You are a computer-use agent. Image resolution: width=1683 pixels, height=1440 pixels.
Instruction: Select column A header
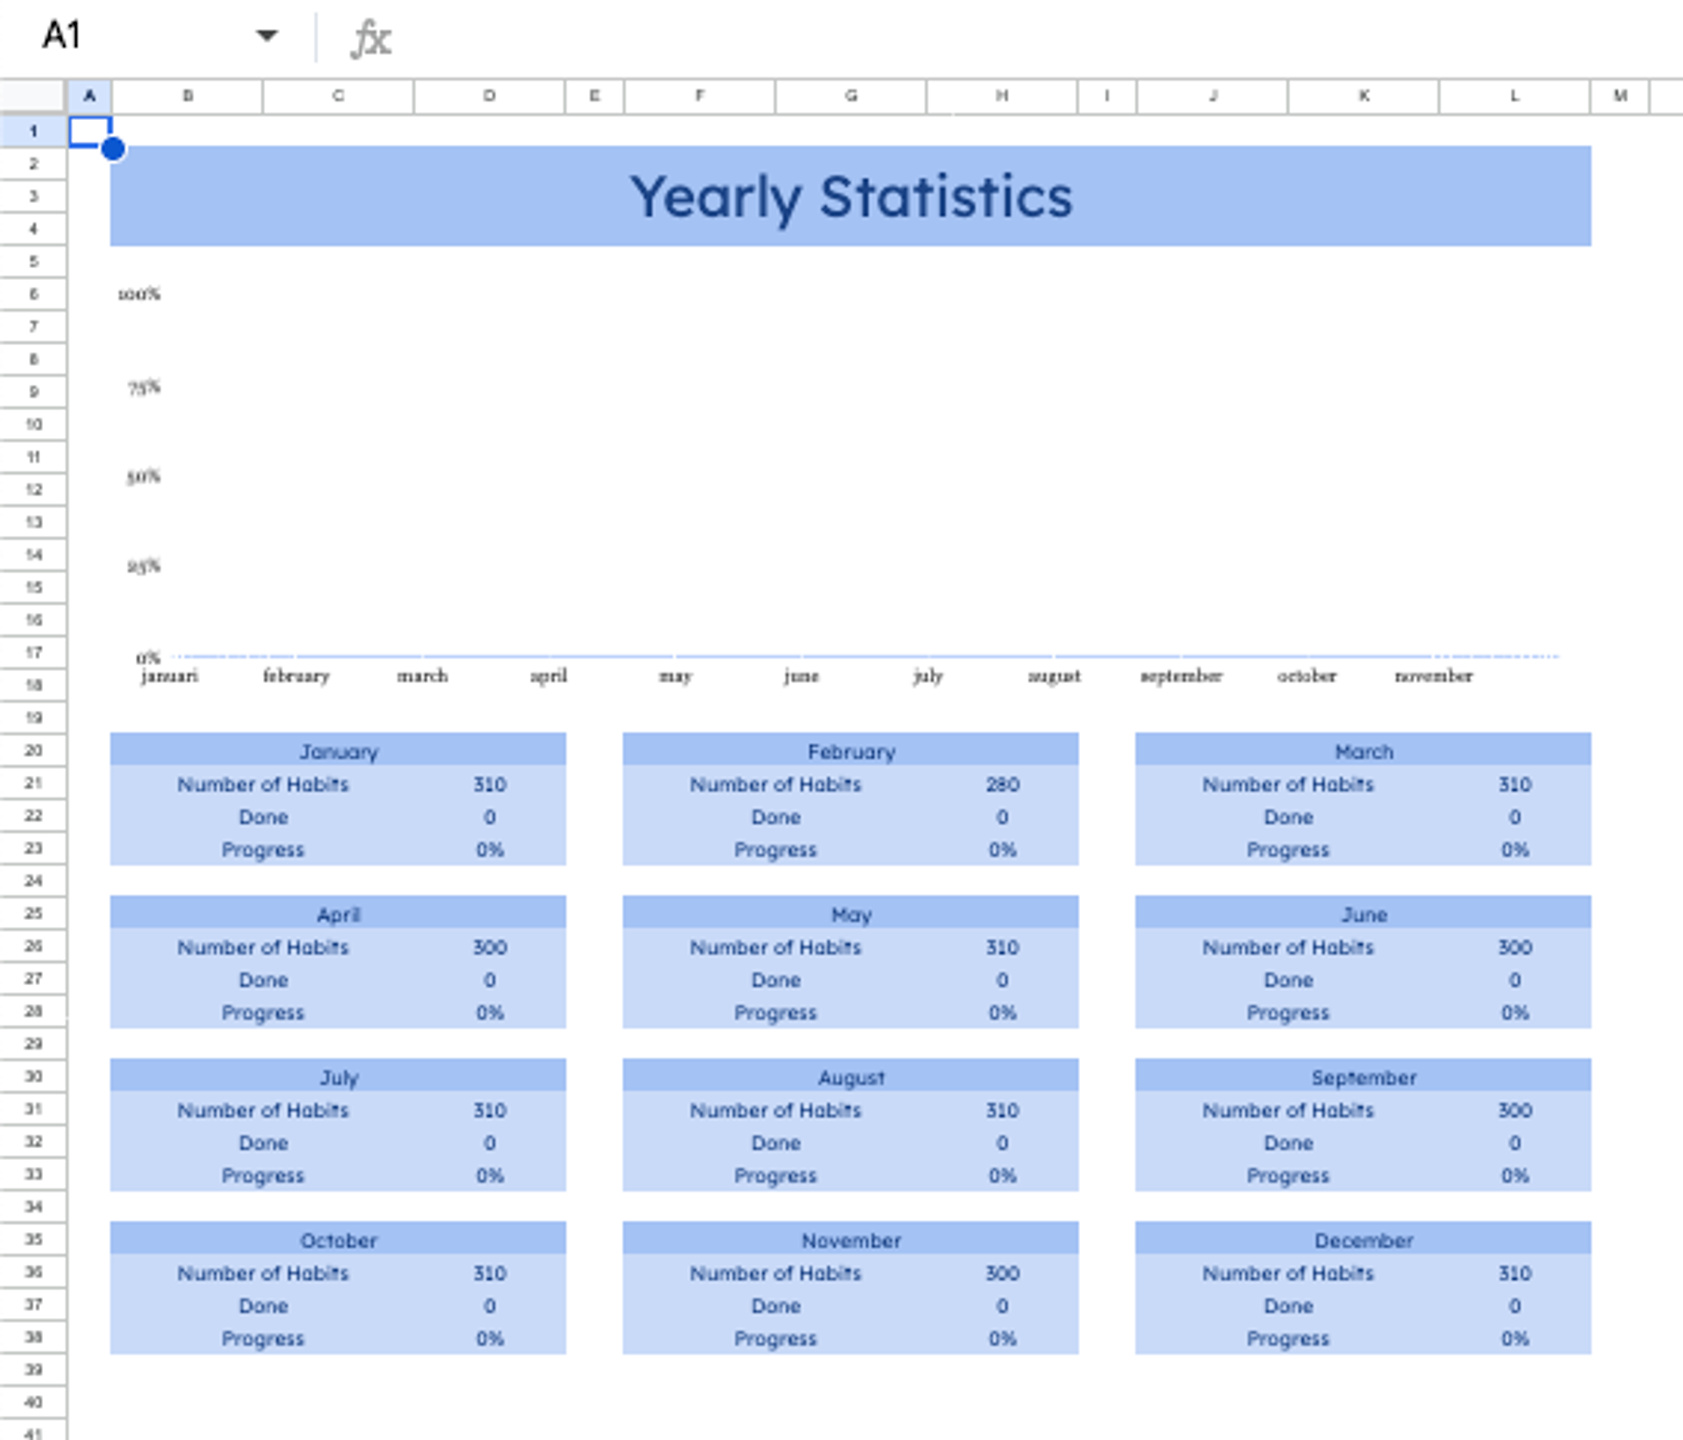89,96
